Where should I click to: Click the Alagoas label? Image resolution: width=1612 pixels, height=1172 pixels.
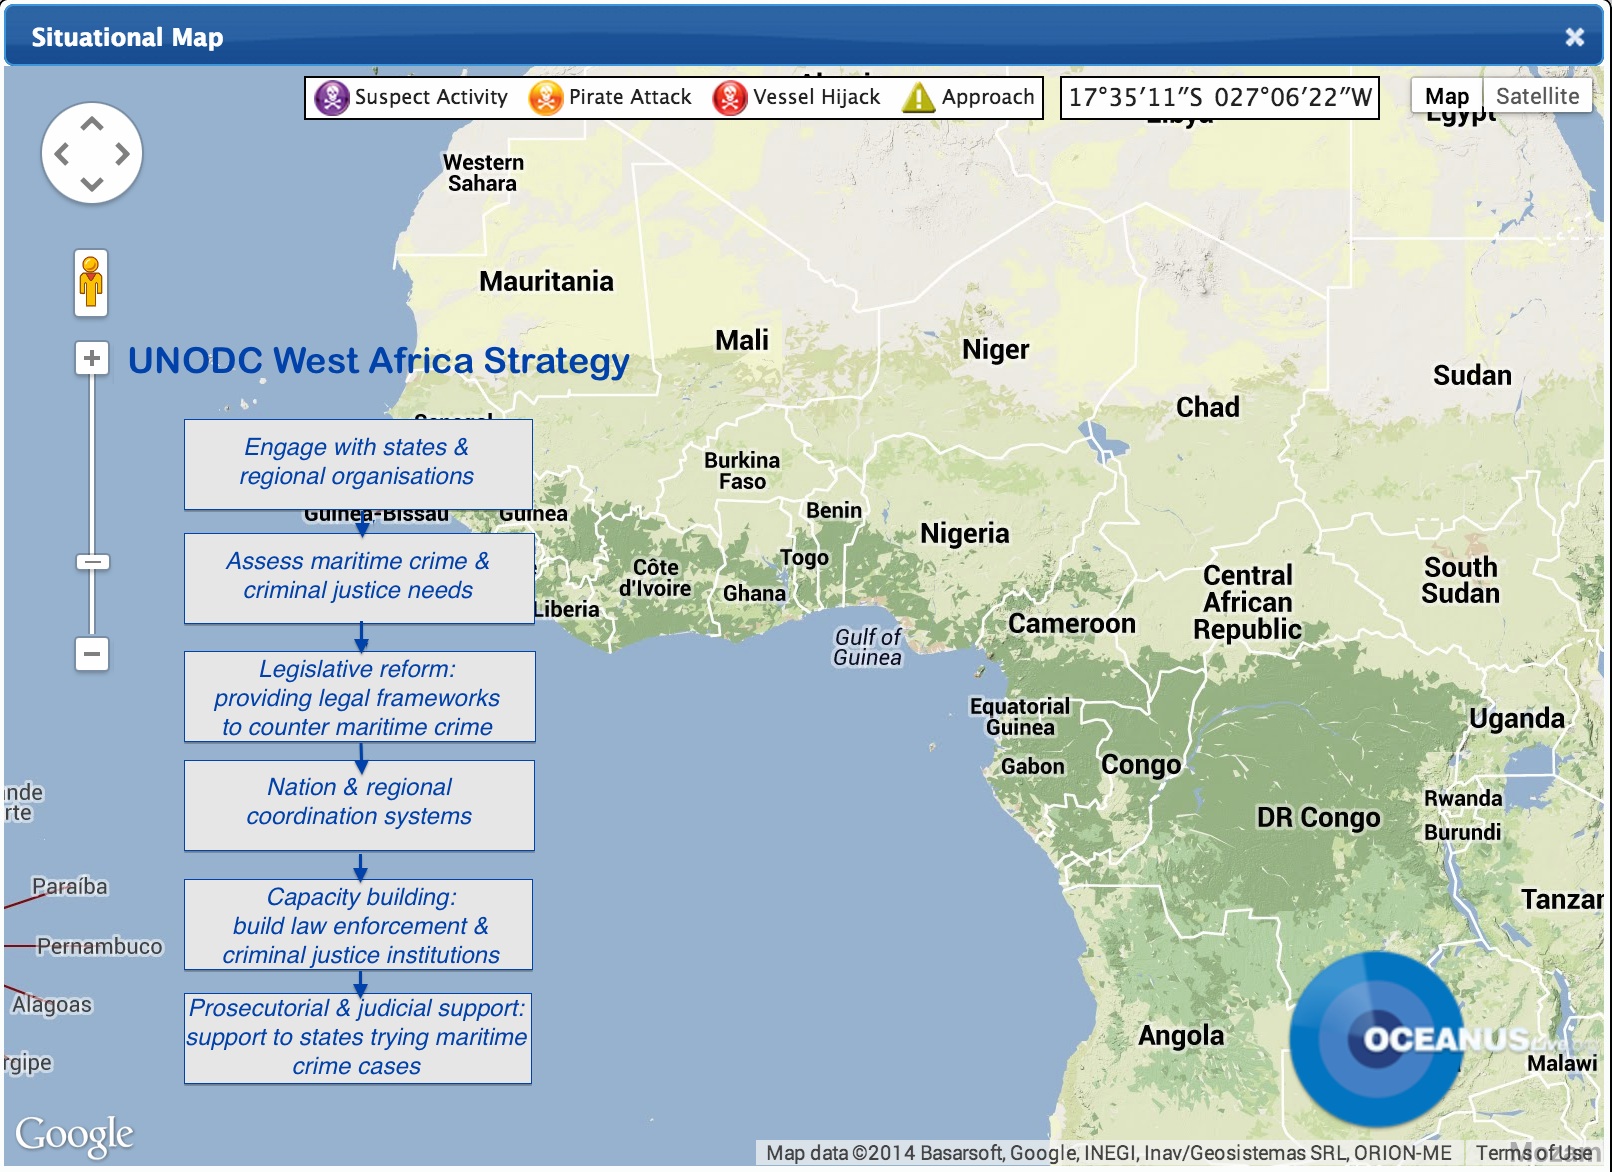pos(52,1005)
